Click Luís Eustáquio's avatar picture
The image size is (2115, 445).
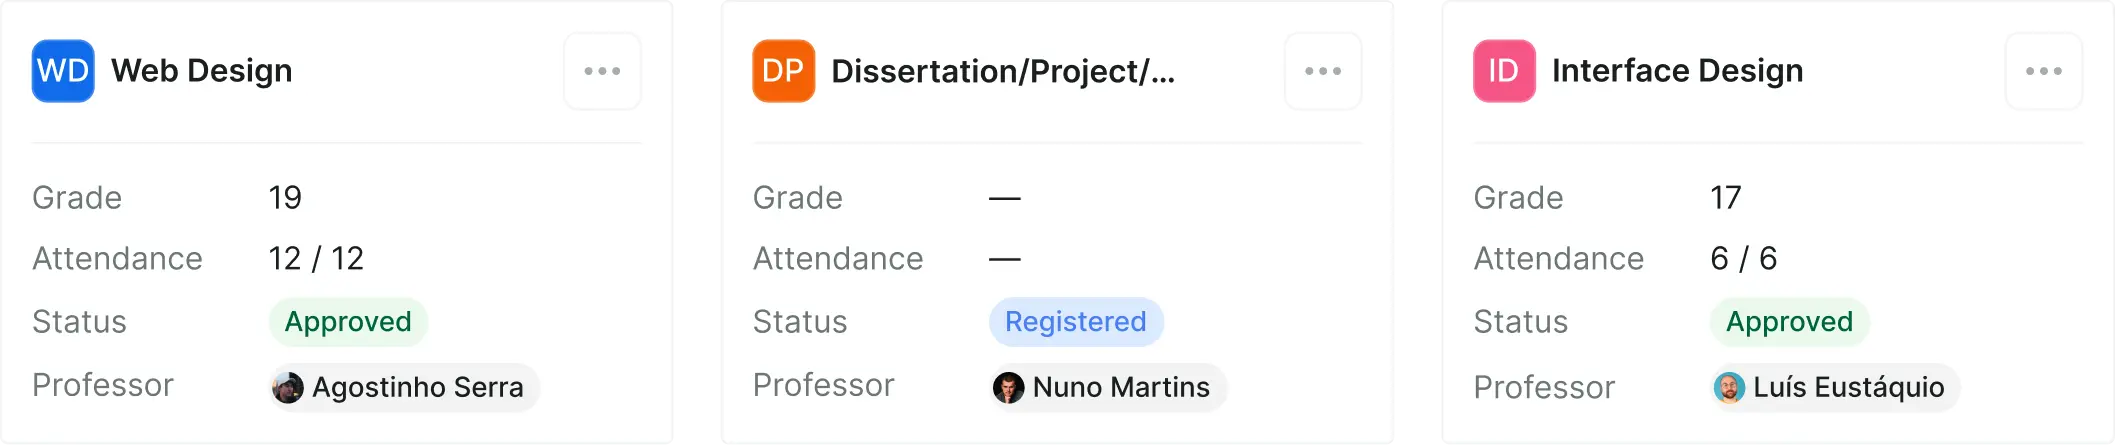1729,387
